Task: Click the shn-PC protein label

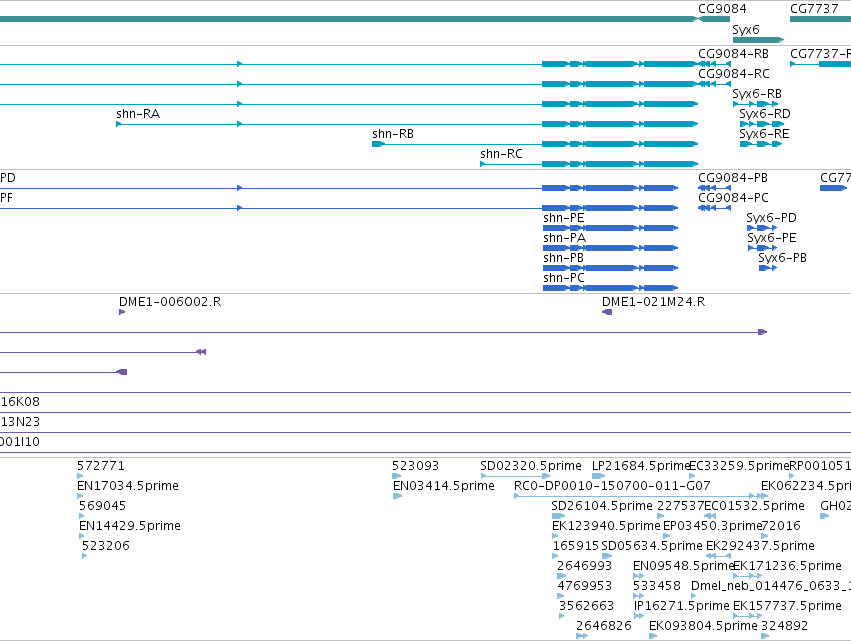Action: point(564,278)
